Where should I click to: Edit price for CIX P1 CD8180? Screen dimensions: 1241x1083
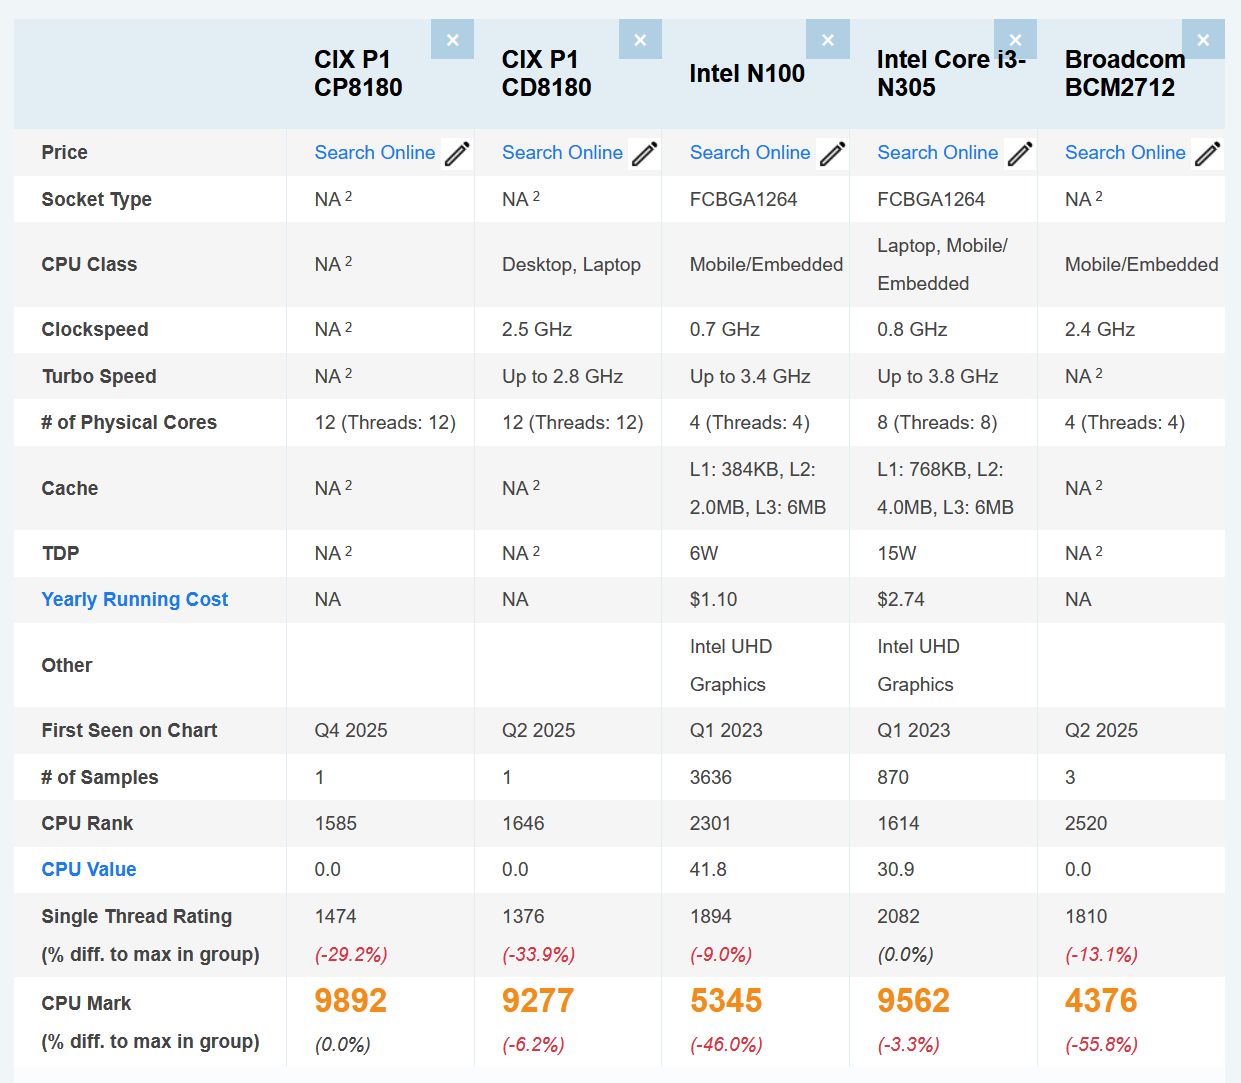click(x=645, y=154)
